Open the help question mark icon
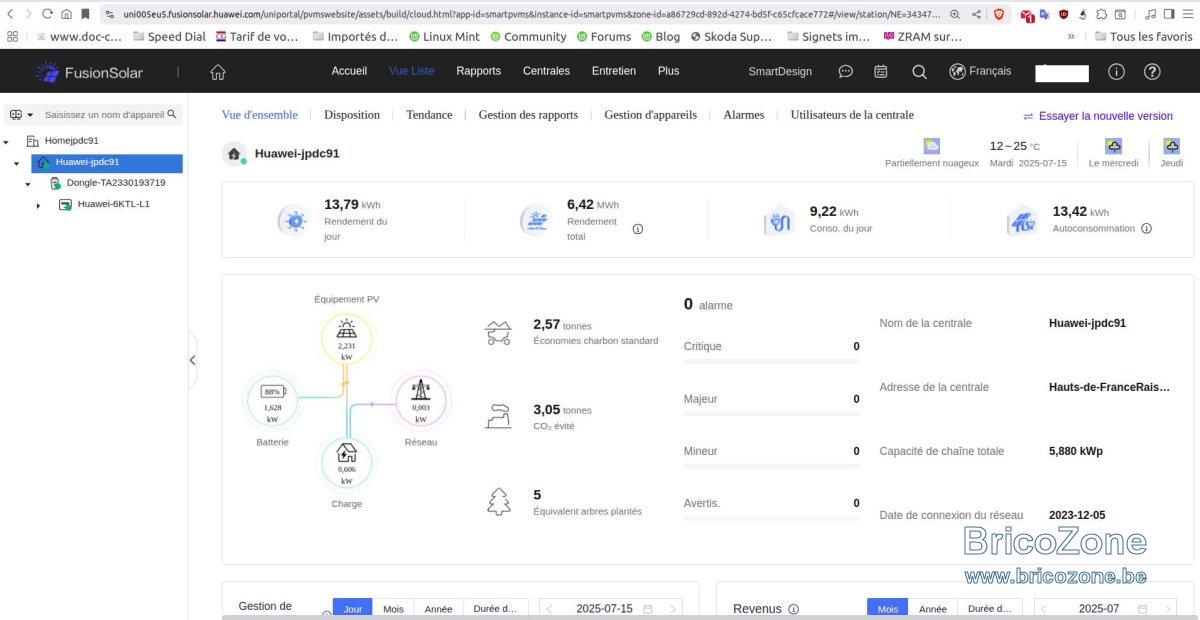 pos(1152,72)
